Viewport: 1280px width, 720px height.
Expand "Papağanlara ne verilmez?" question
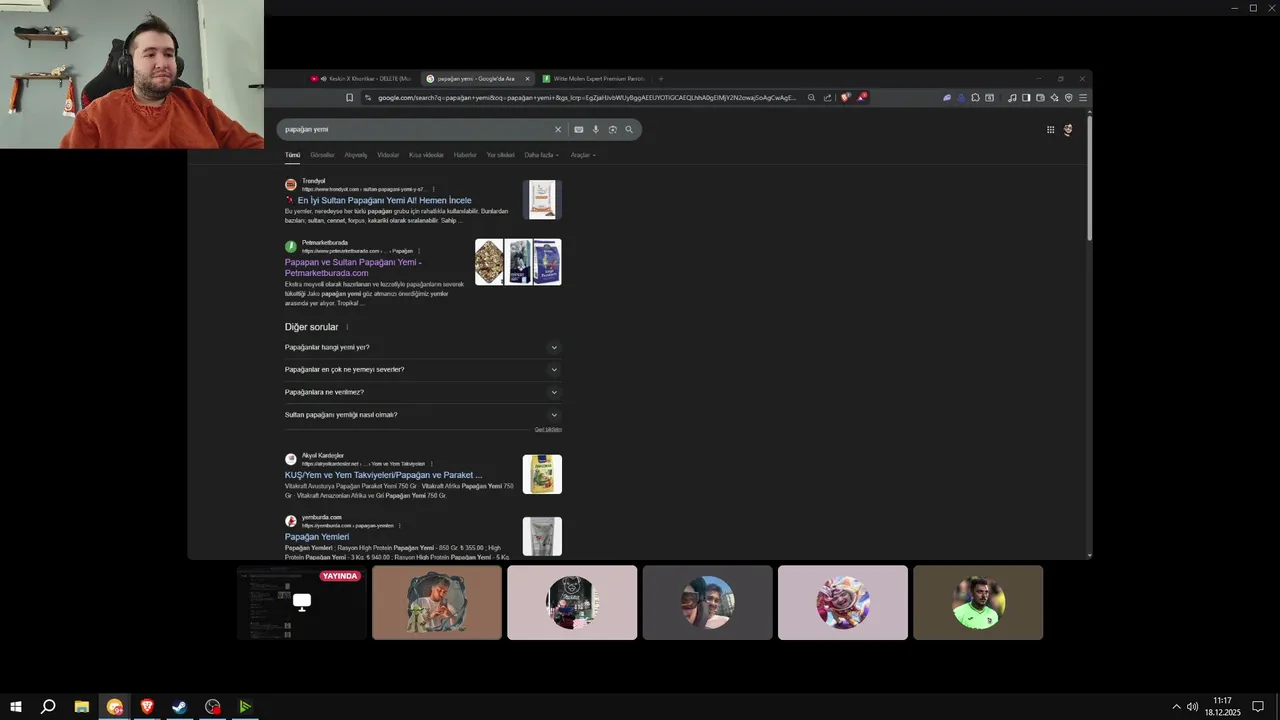423,392
